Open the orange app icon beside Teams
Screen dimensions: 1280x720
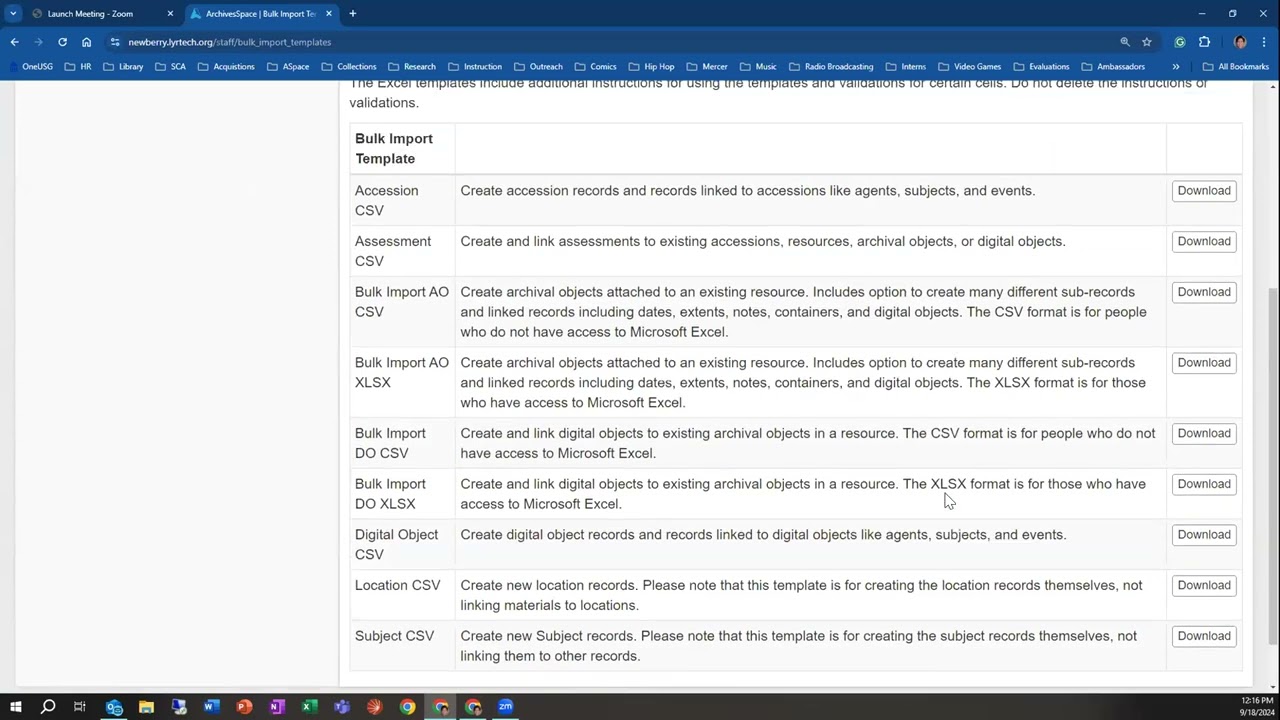click(x=374, y=707)
